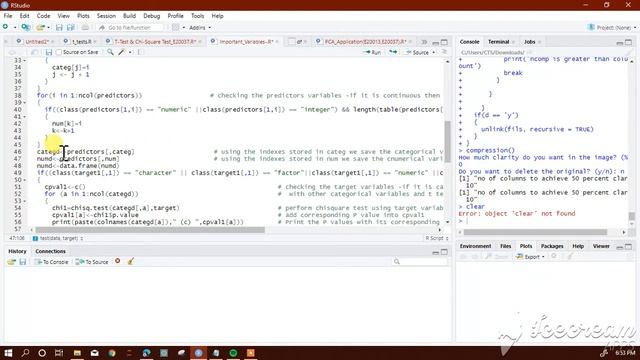
Task: Collapse the code fold at line 41
Action: (25, 117)
